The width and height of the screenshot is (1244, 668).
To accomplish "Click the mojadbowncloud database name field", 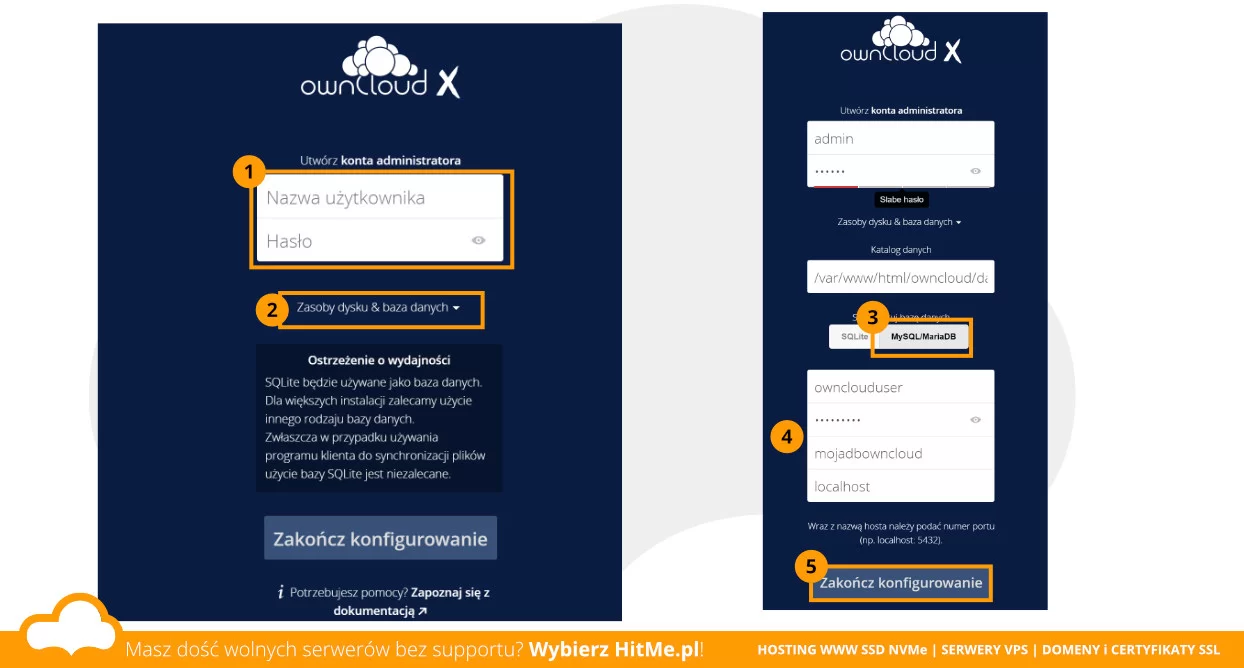I will [x=901, y=453].
